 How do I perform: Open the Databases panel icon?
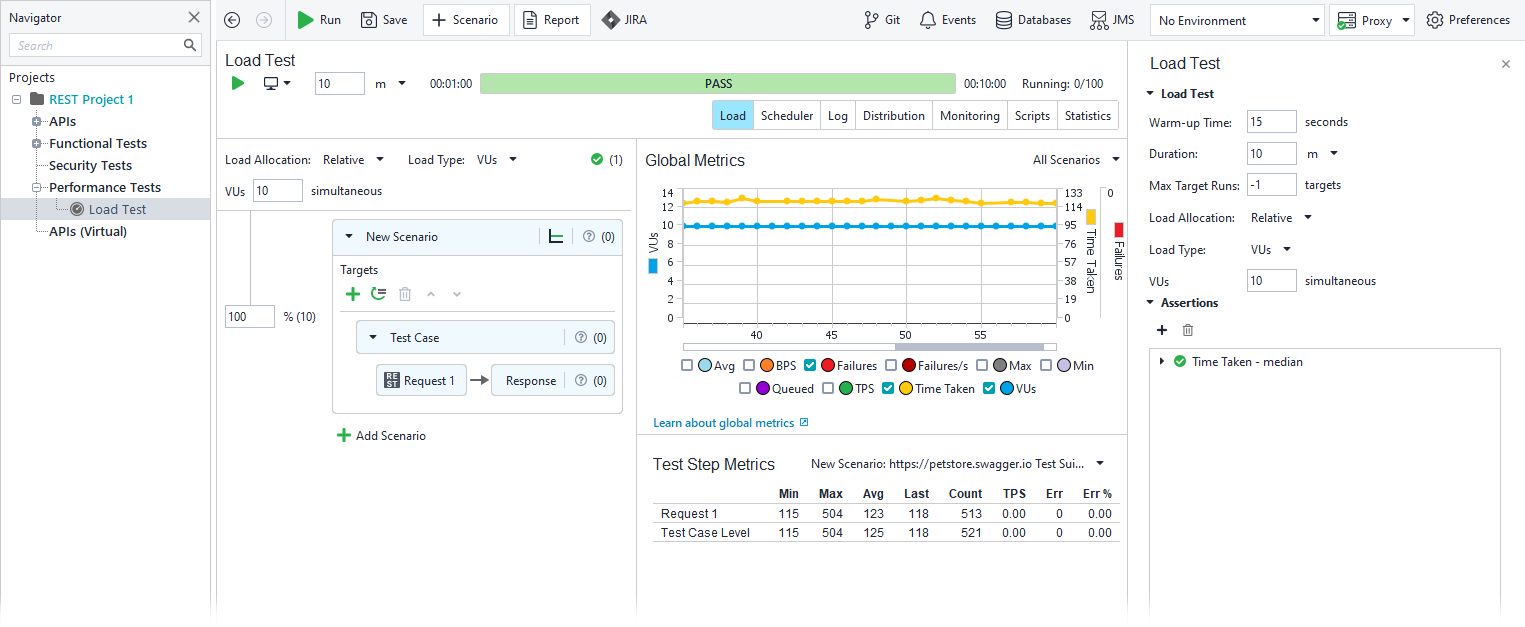(x=1032, y=19)
